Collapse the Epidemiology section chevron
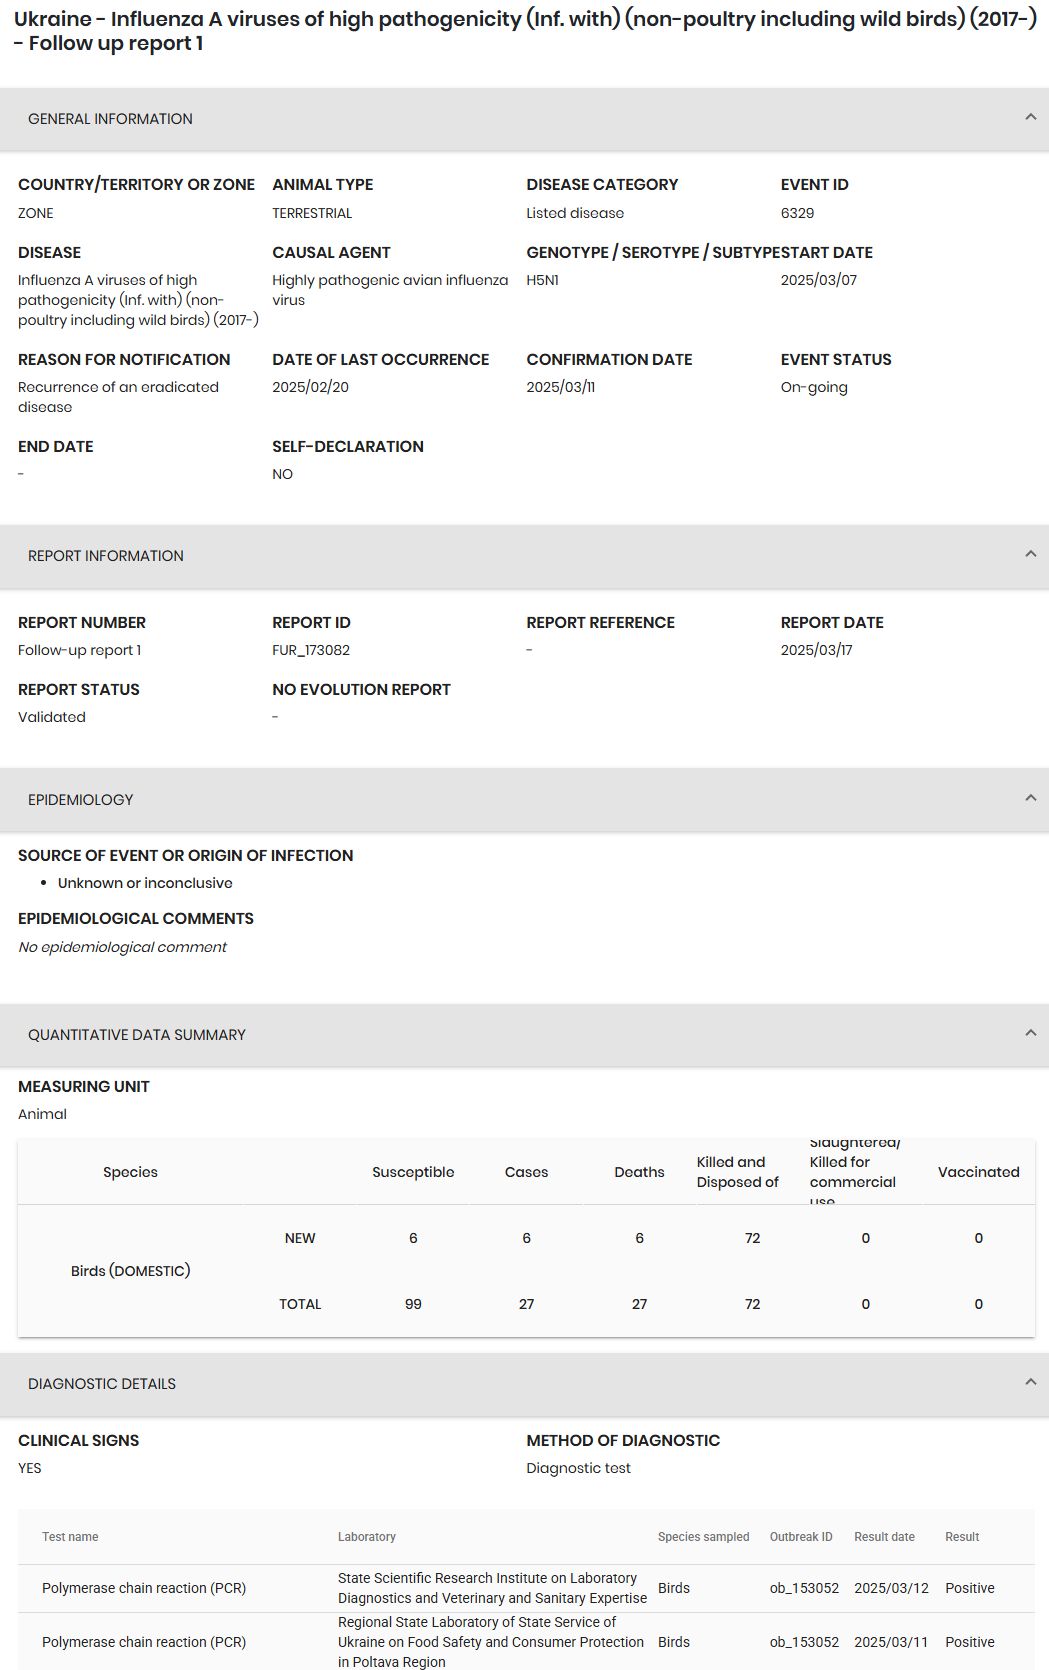This screenshot has height=1670, width=1049. pyautogui.click(x=1030, y=799)
